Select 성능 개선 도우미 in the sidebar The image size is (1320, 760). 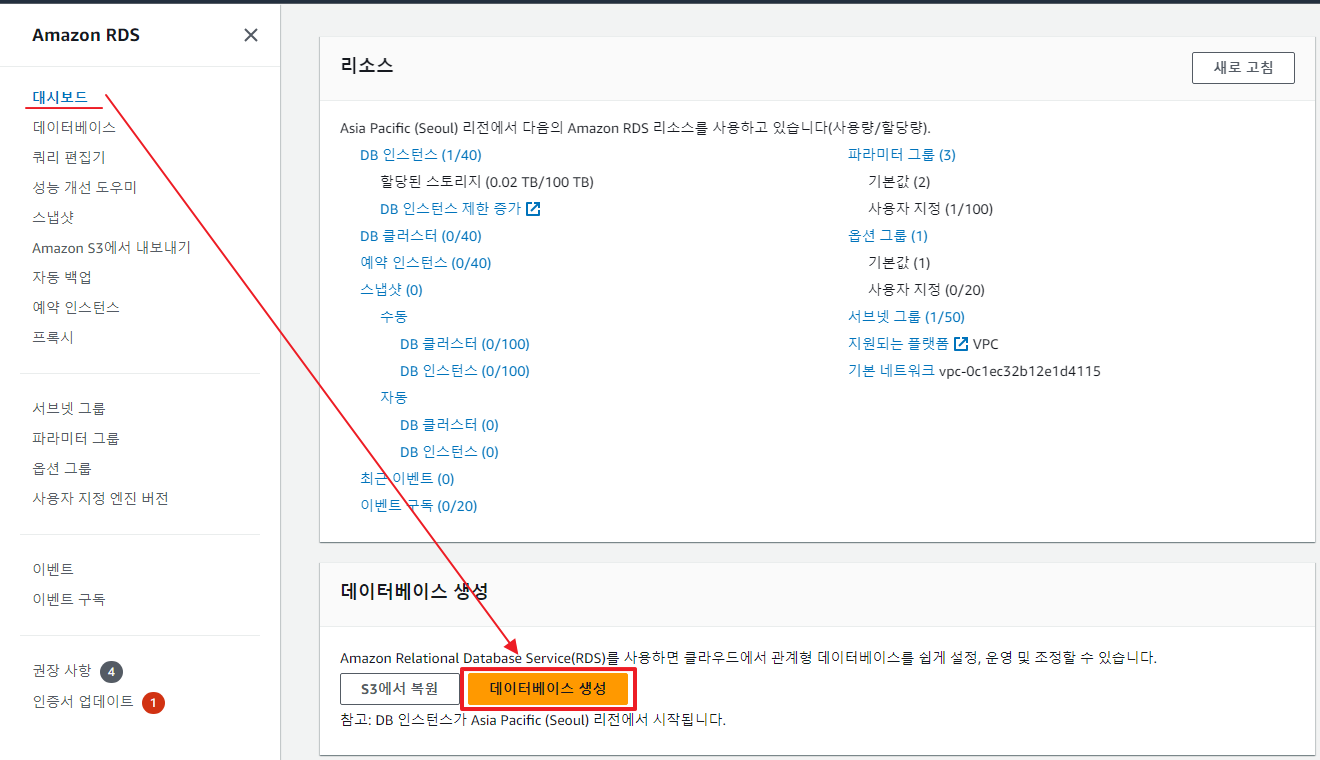(84, 187)
